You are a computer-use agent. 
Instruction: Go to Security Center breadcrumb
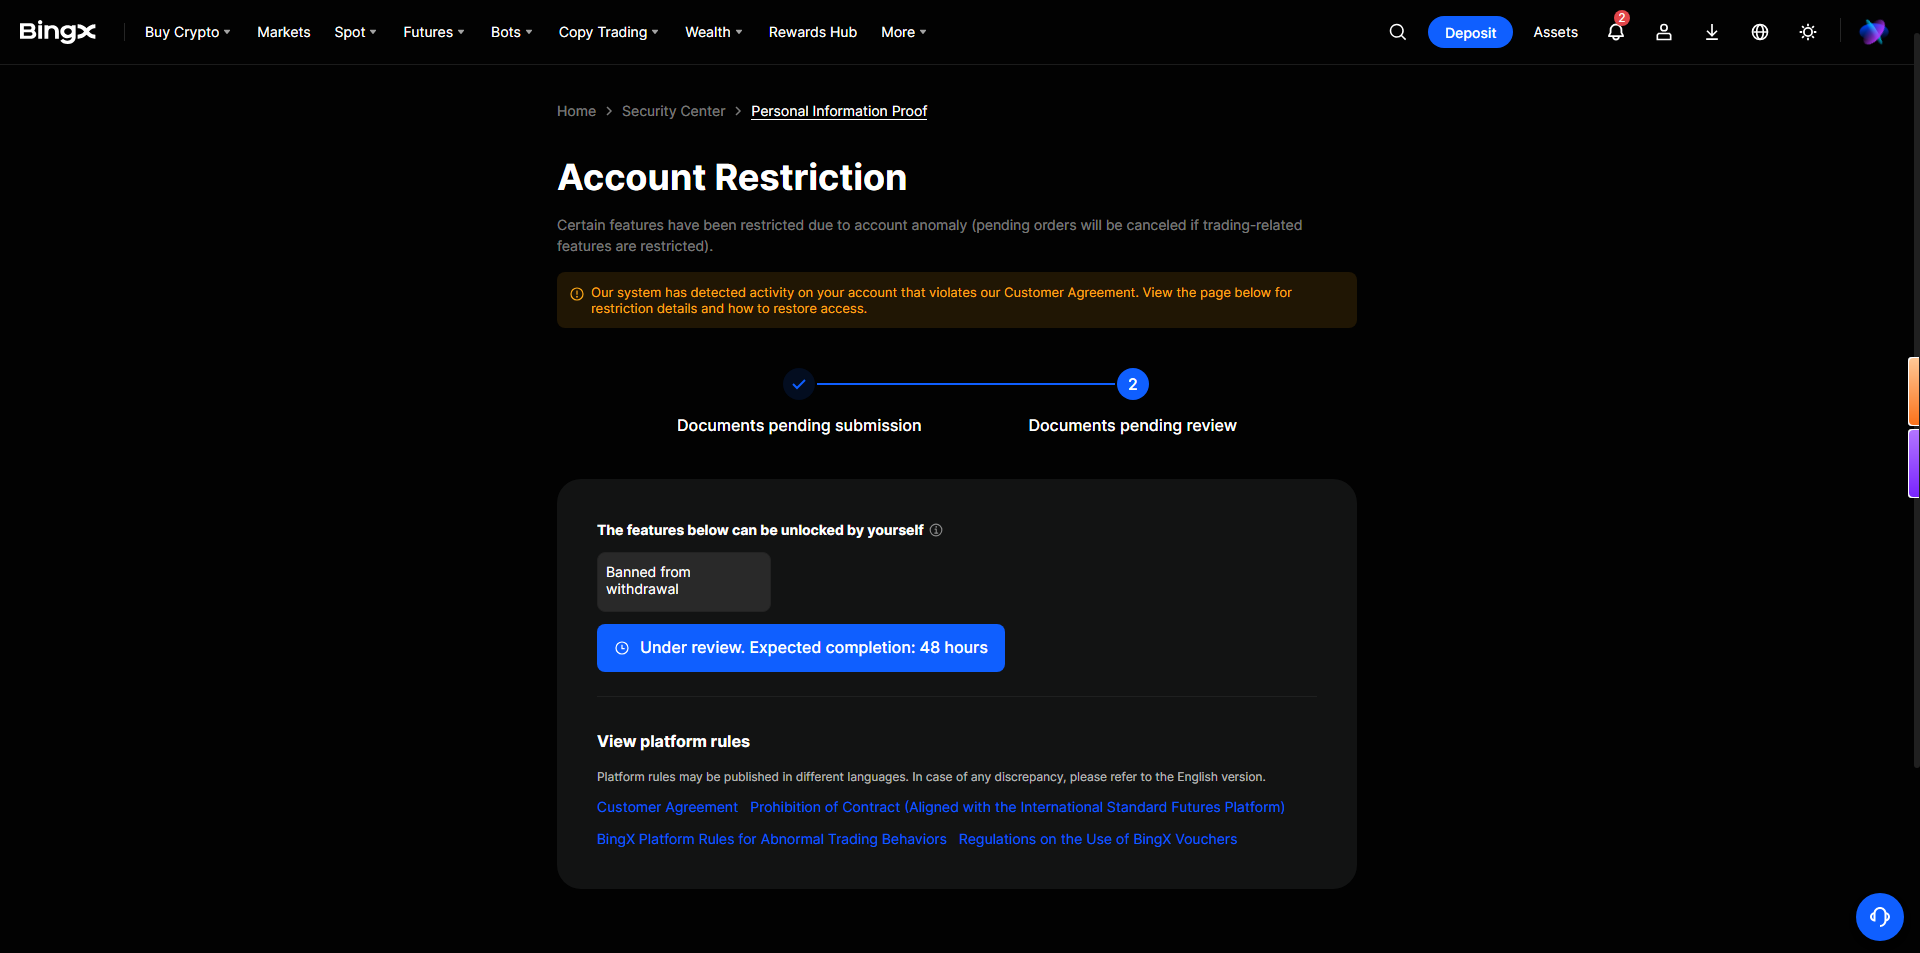pyautogui.click(x=674, y=111)
